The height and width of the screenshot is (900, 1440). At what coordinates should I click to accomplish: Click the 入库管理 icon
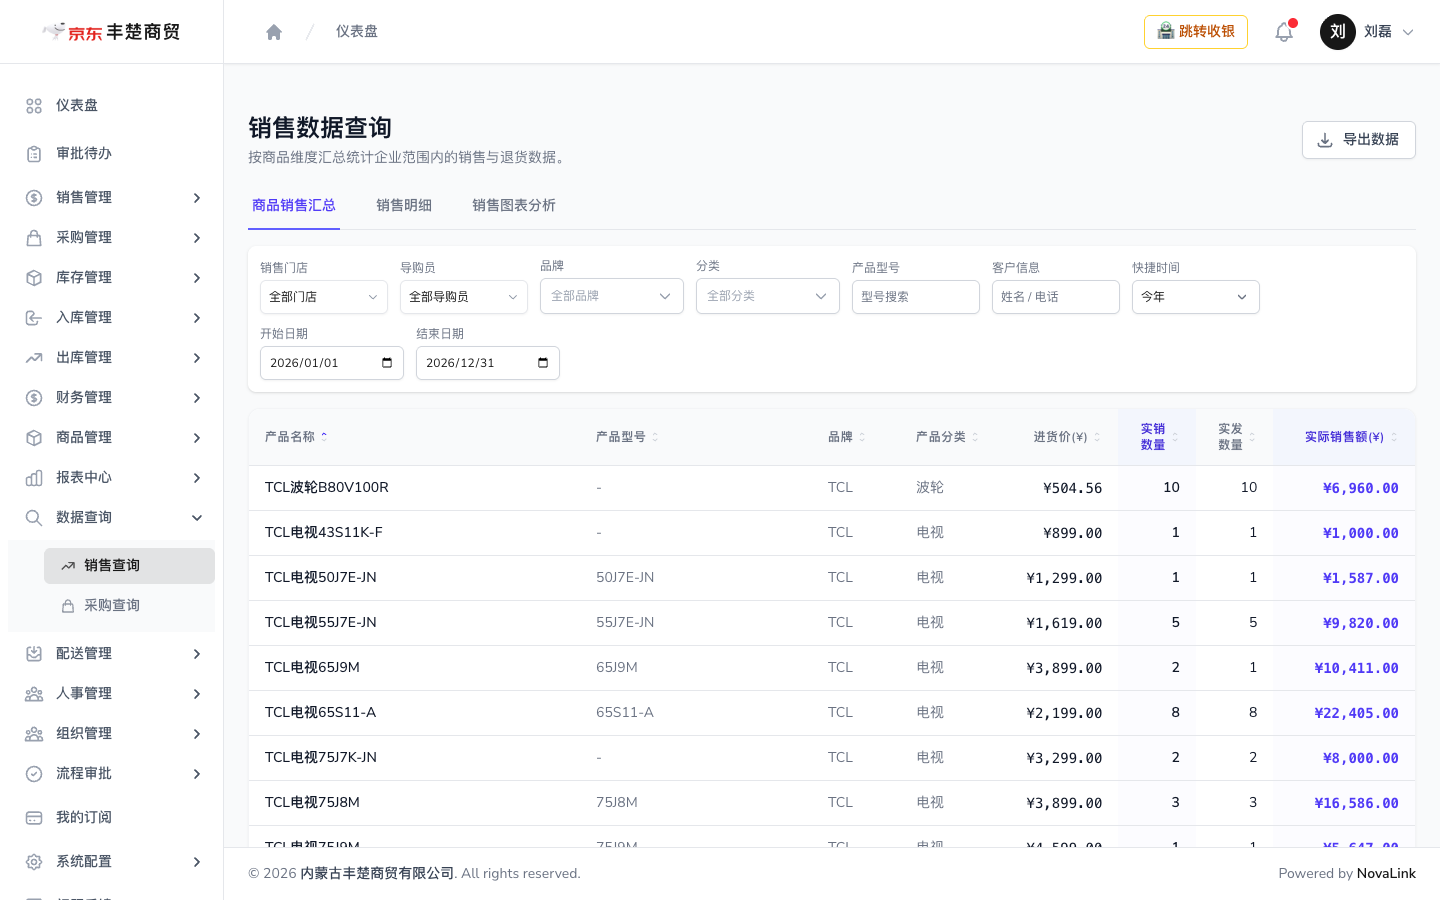34,318
